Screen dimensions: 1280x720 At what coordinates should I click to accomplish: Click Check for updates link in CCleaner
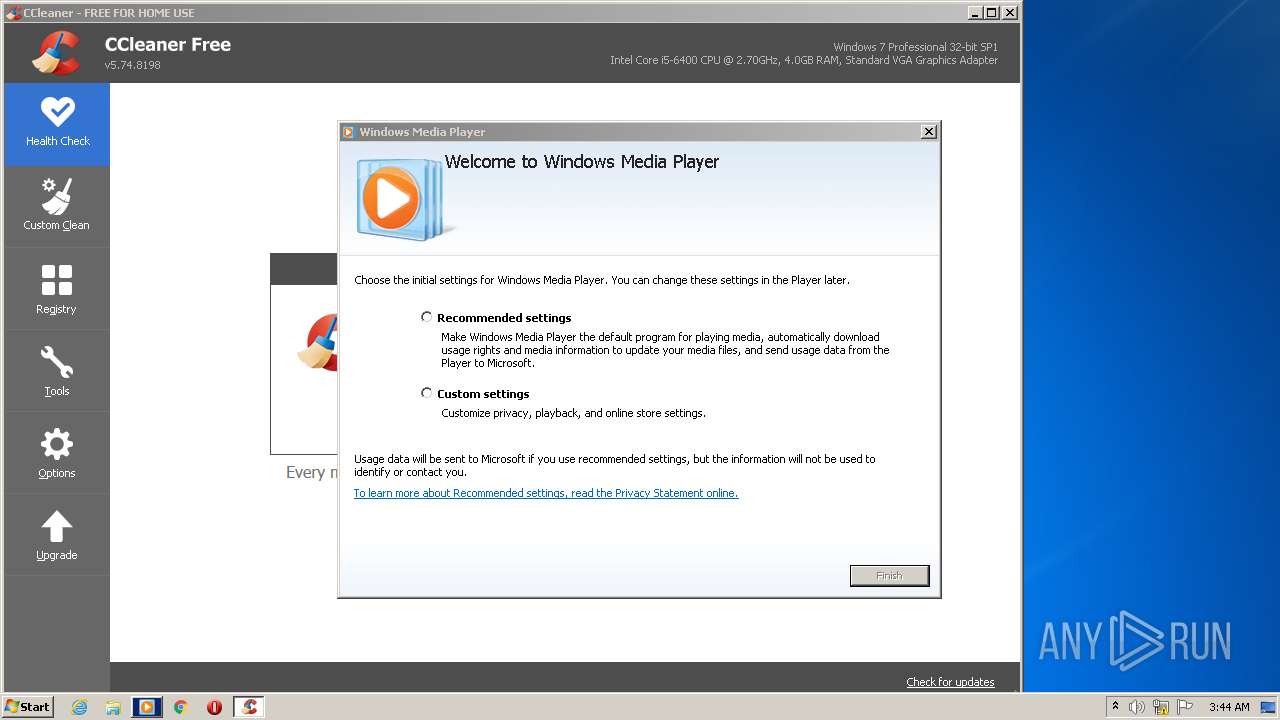click(x=950, y=682)
